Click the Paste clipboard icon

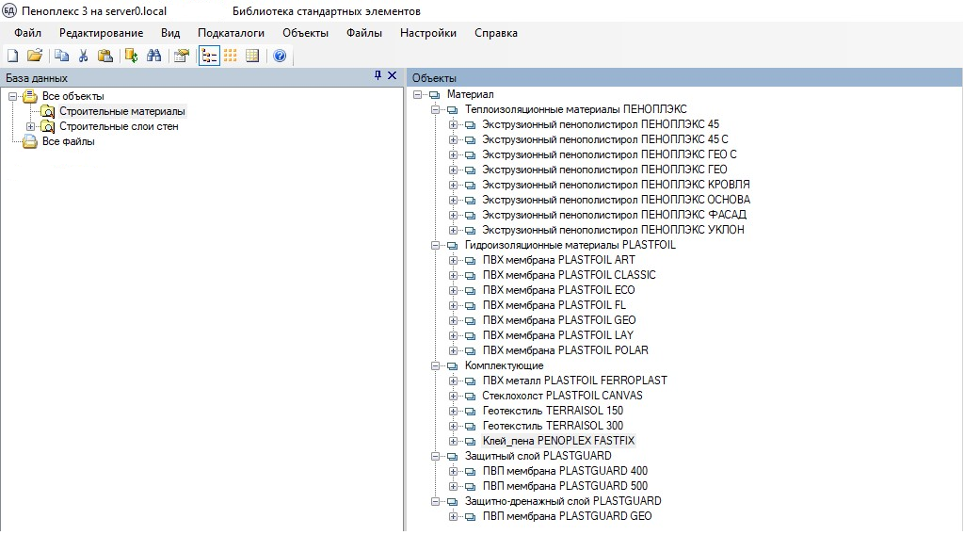point(105,56)
